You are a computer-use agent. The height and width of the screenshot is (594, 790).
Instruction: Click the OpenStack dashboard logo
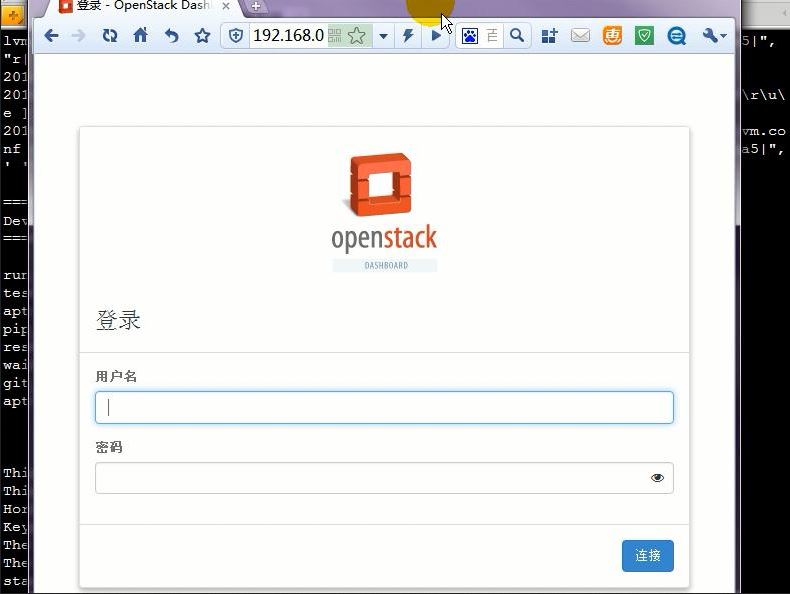coord(384,212)
